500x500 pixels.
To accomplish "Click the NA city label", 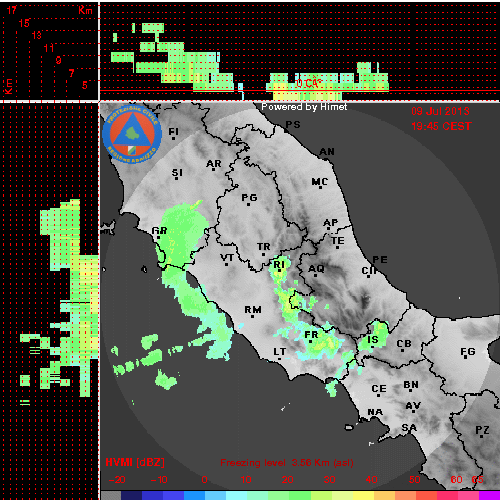I will click(x=375, y=412).
